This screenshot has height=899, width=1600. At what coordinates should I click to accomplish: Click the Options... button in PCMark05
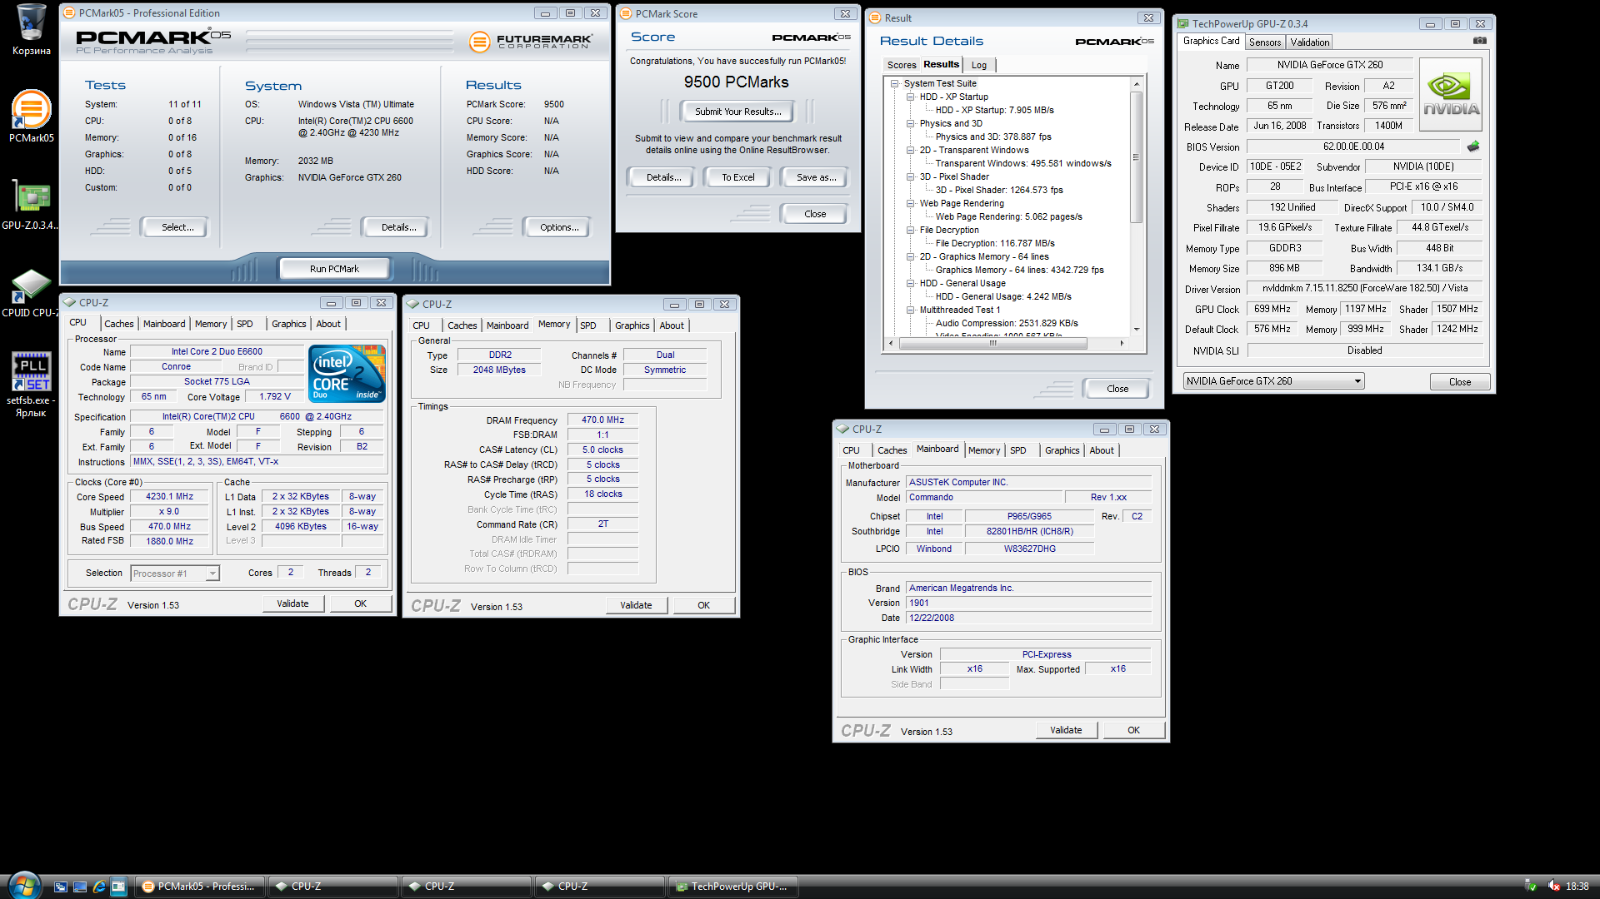pyautogui.click(x=559, y=227)
